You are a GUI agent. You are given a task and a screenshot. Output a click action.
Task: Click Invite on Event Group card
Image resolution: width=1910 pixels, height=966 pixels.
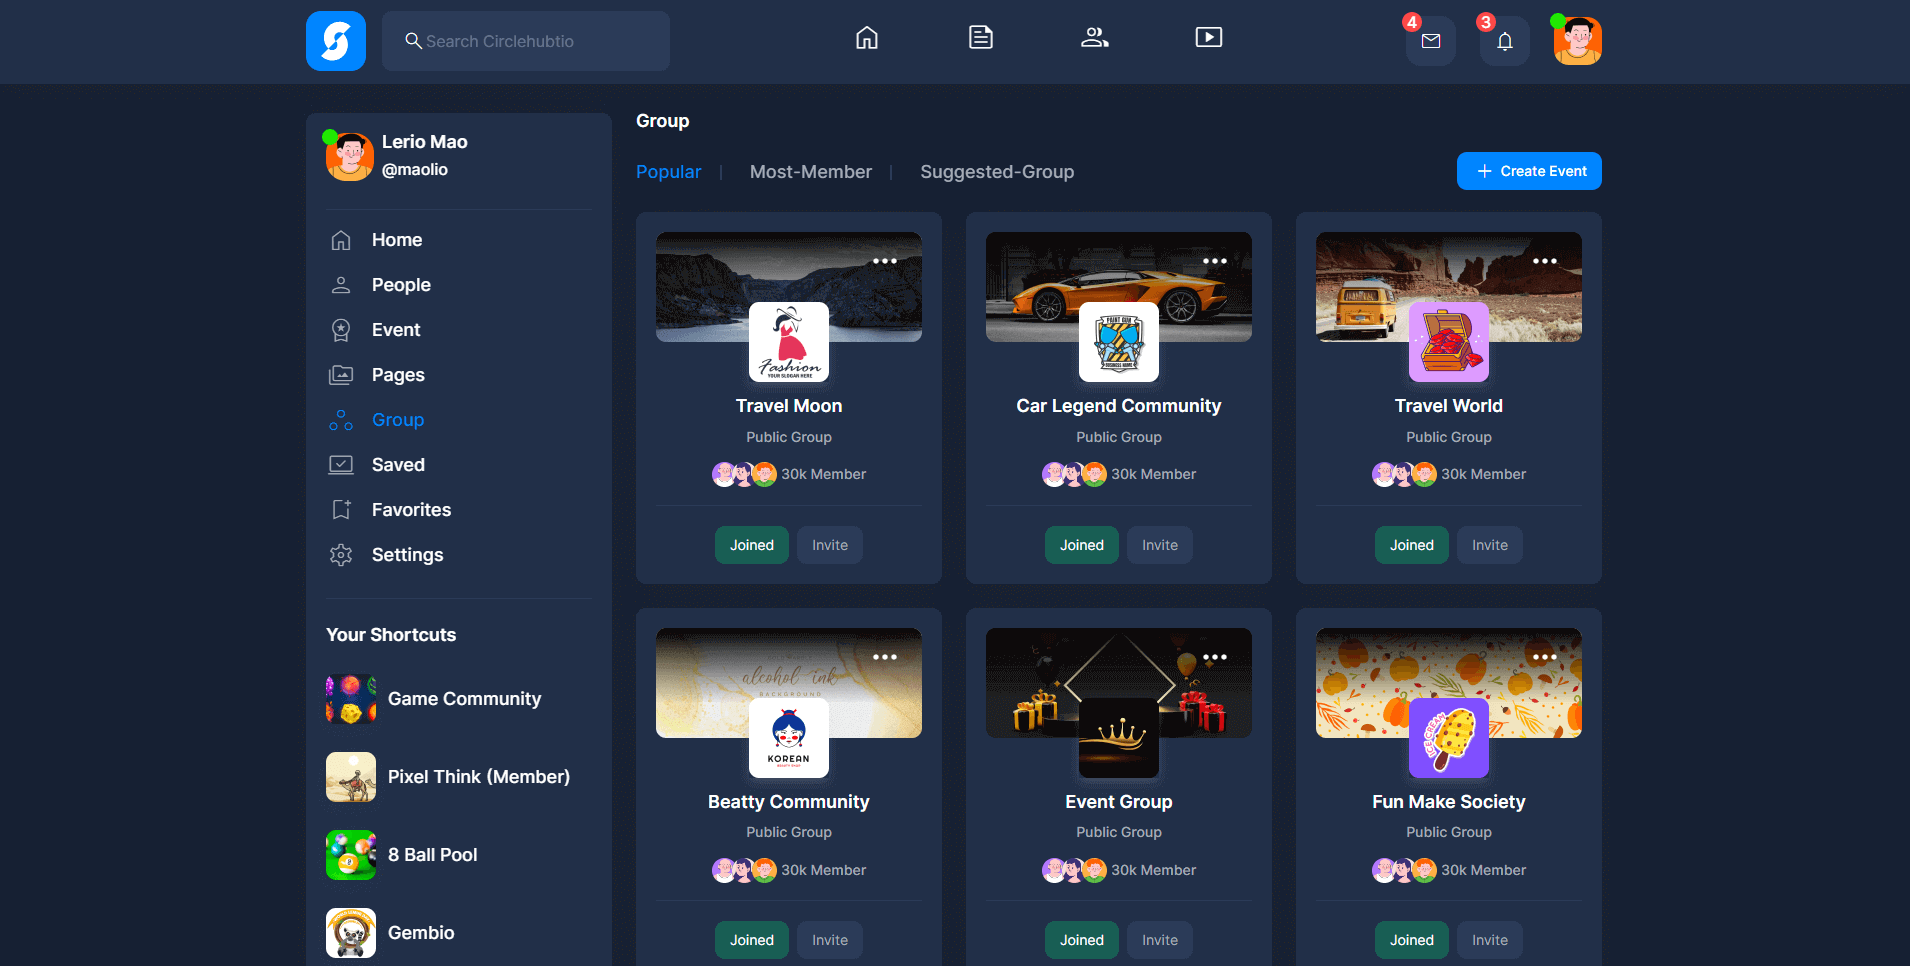point(1160,940)
